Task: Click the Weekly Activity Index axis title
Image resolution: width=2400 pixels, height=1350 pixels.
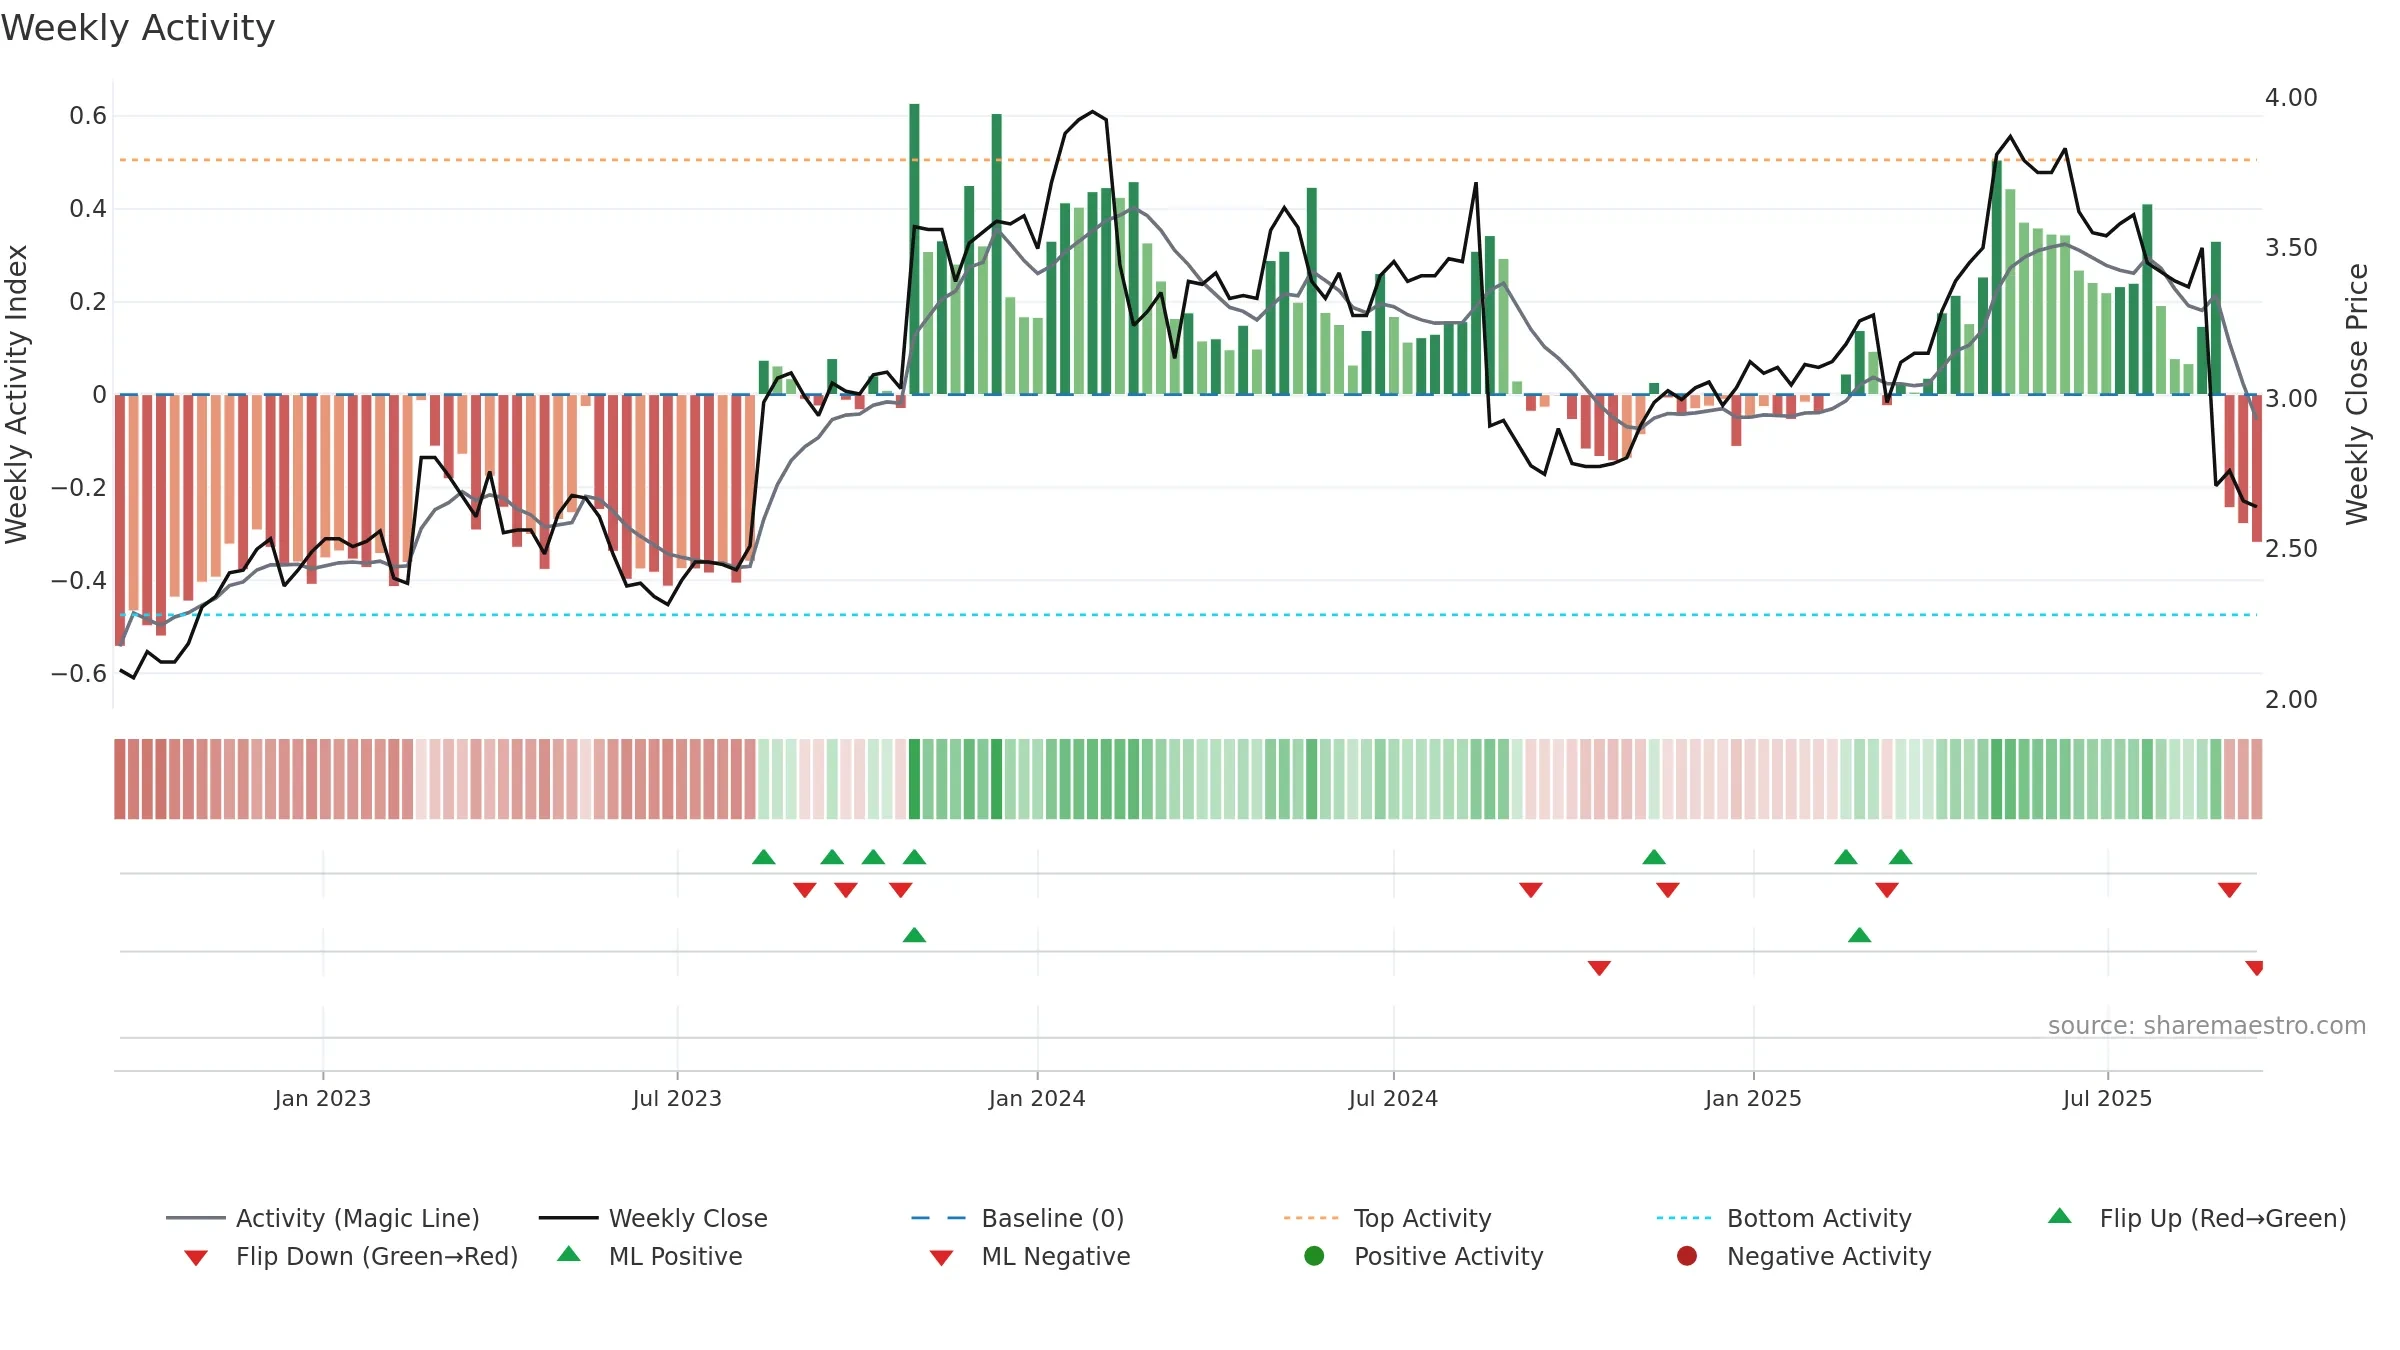Action: tap(16, 394)
